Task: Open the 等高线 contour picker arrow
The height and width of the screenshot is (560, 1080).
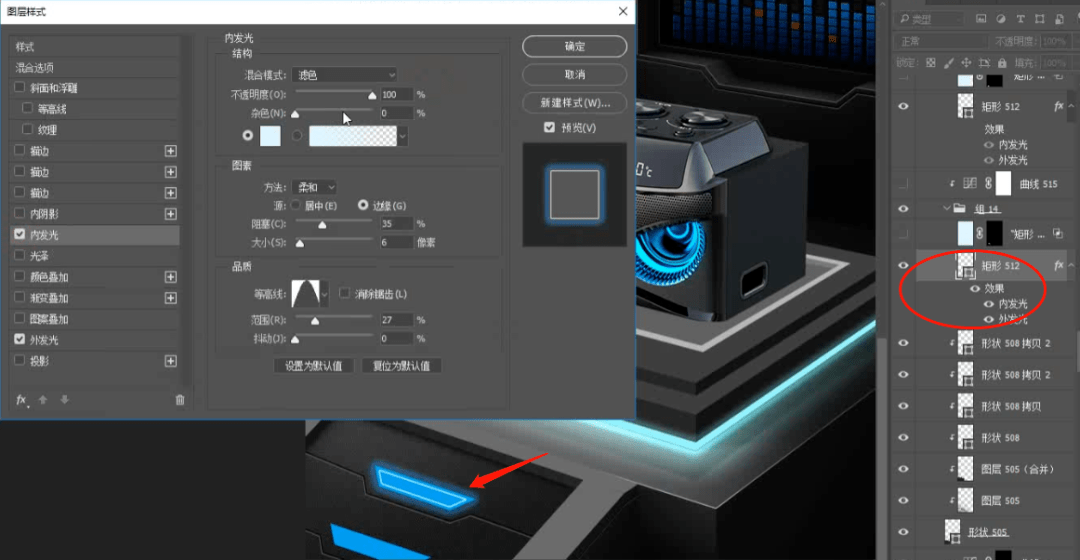Action: point(324,293)
